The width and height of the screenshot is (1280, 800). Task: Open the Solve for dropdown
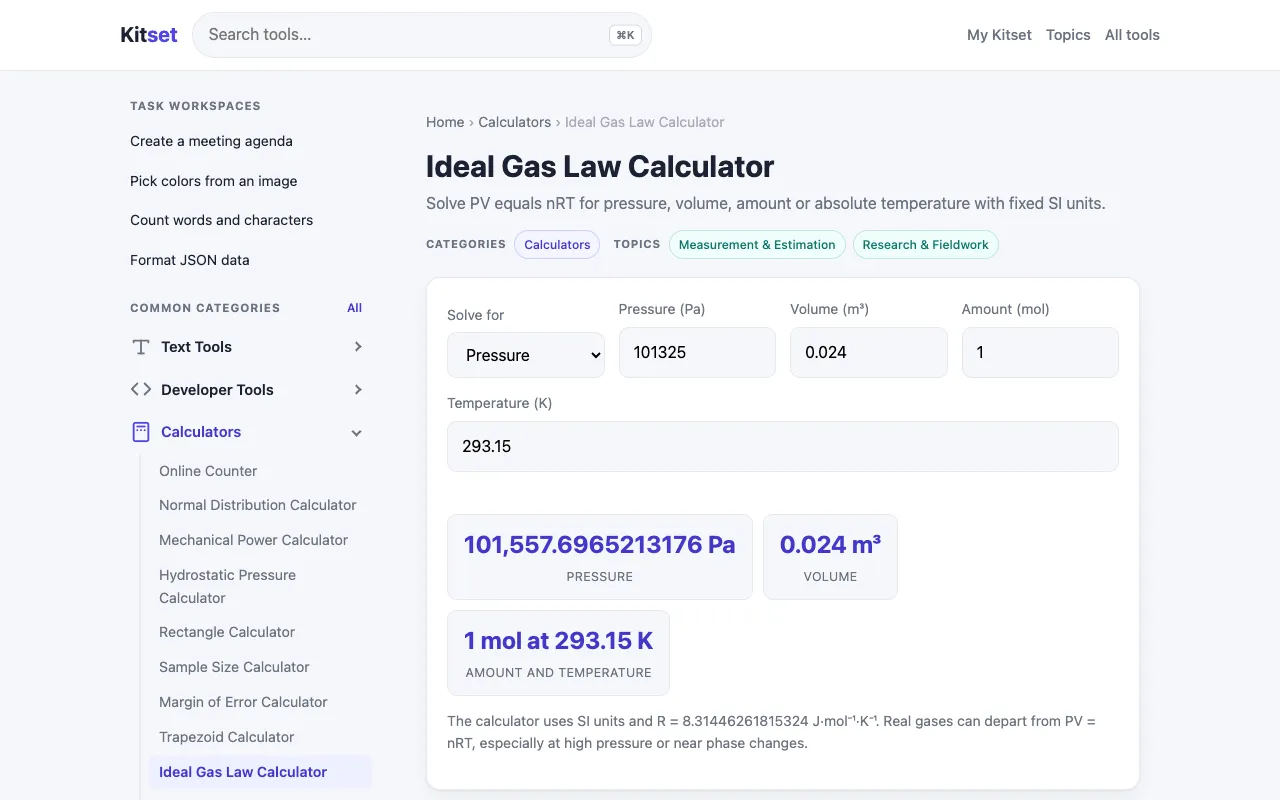(526, 355)
